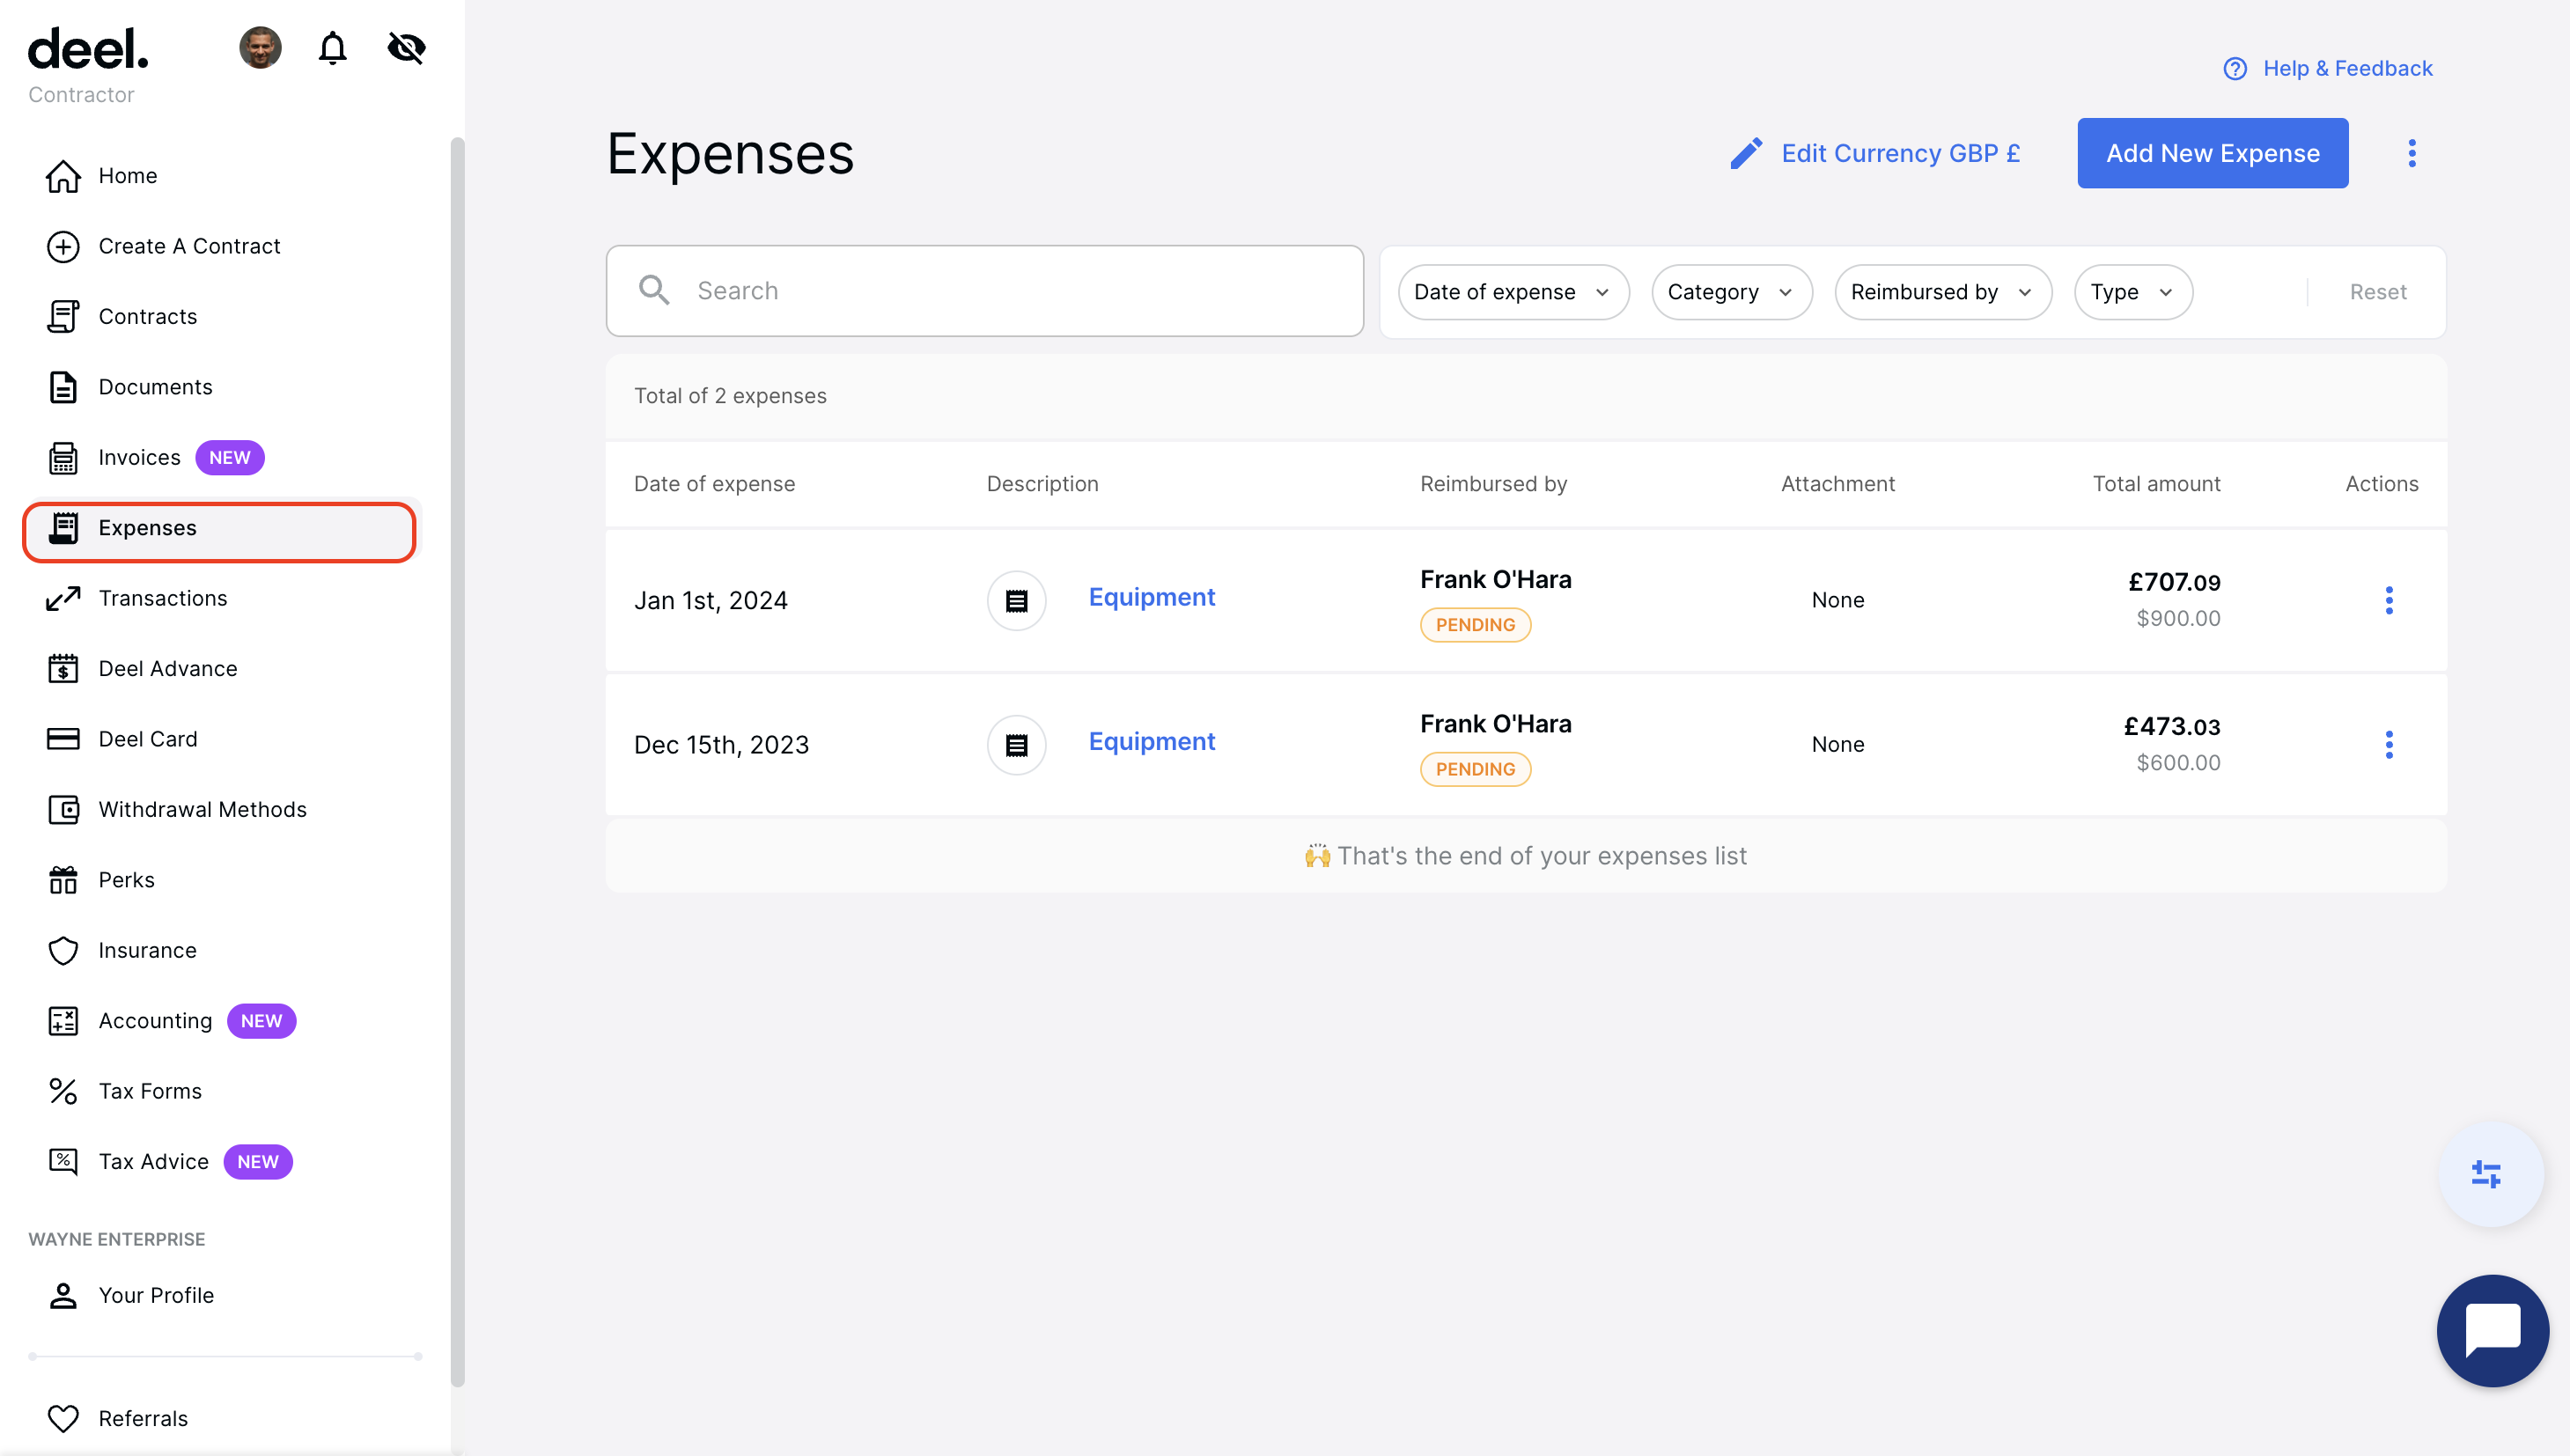The image size is (2570, 1456).
Task: Click the receipt icon on the Jan 1st expense
Action: (1016, 600)
